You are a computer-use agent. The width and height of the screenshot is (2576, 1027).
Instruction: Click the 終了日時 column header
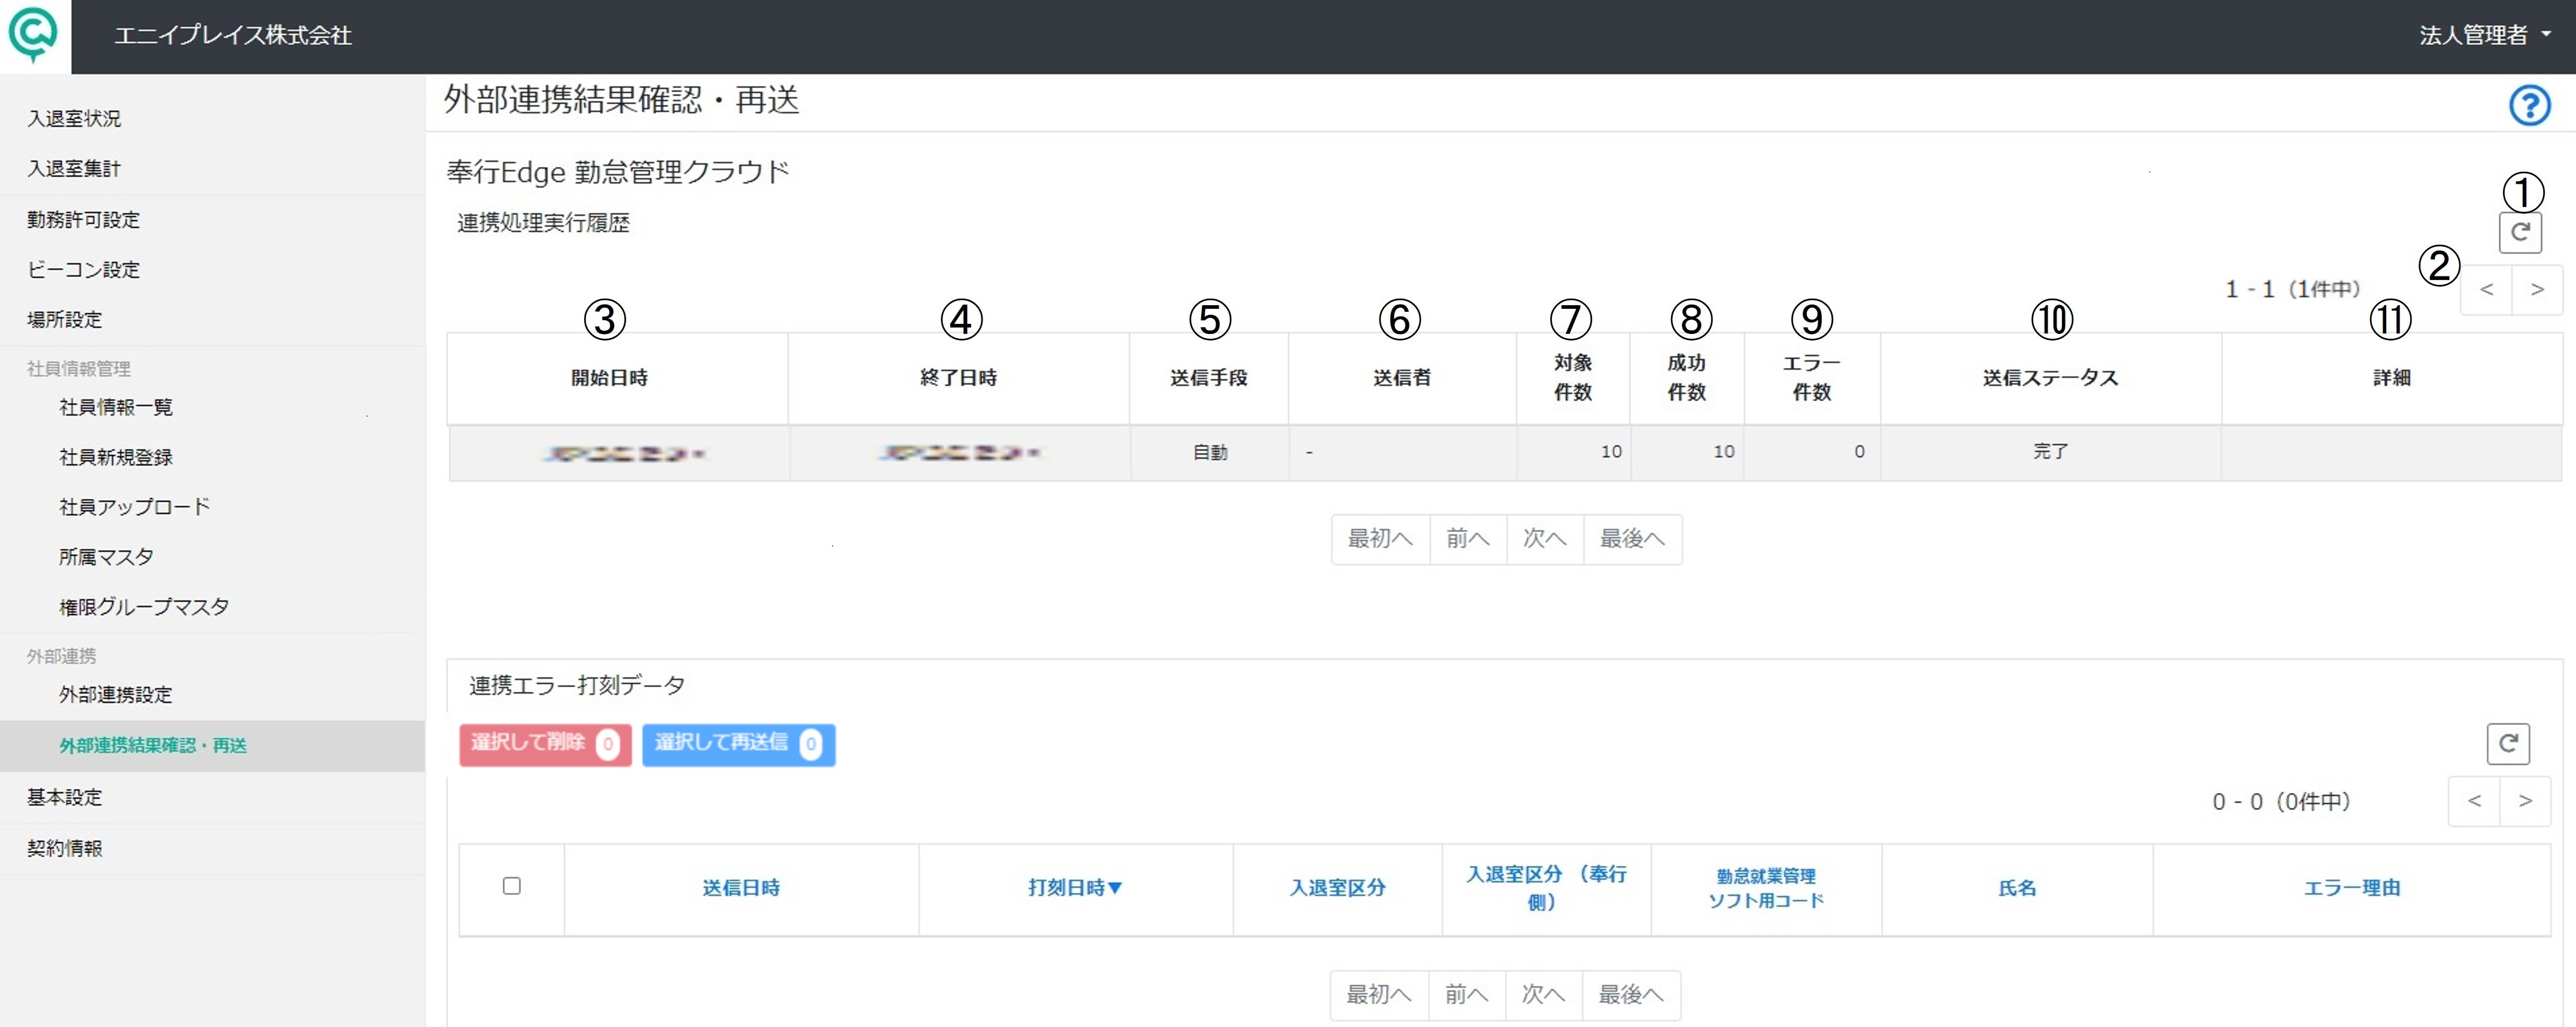click(959, 378)
